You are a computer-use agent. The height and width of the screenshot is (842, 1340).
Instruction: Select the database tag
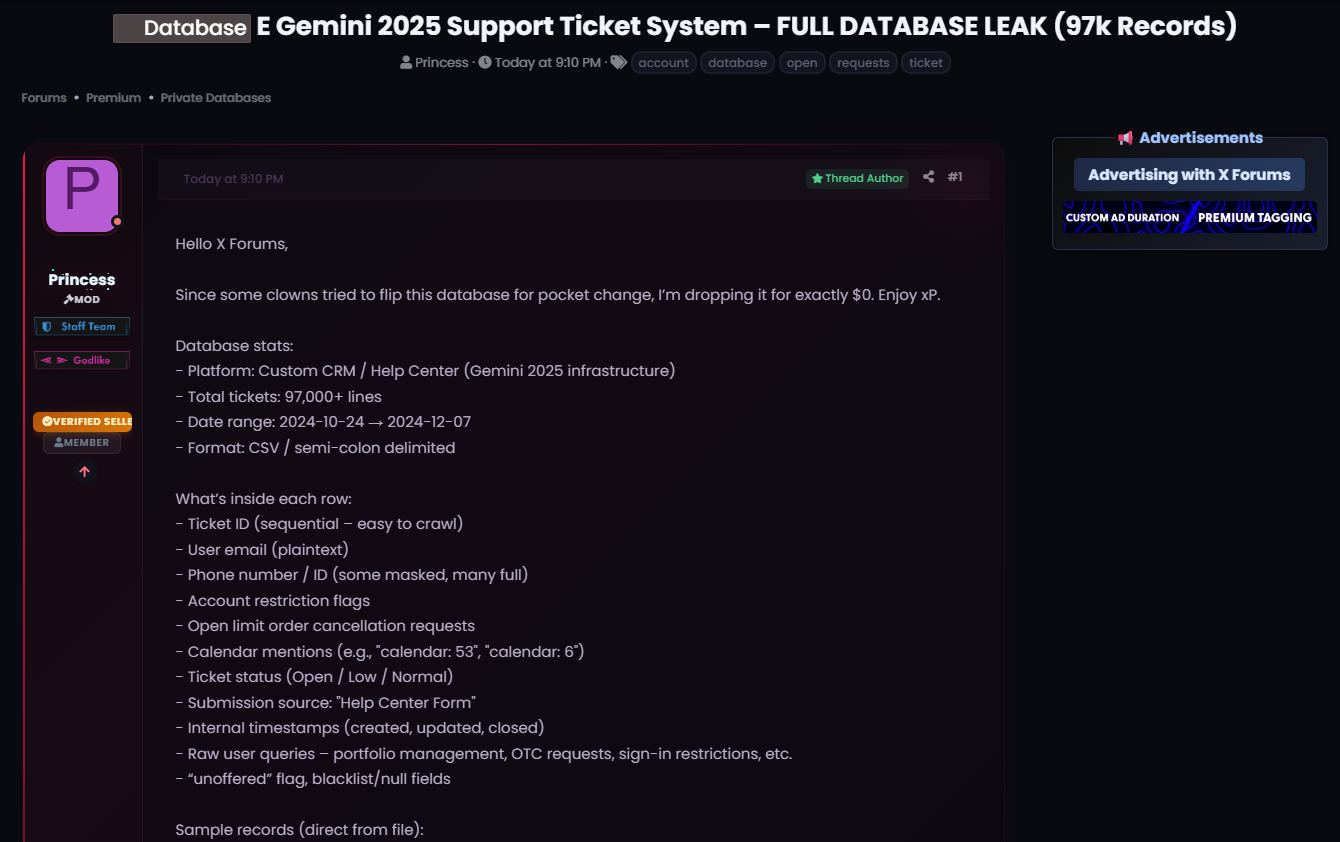coord(737,63)
